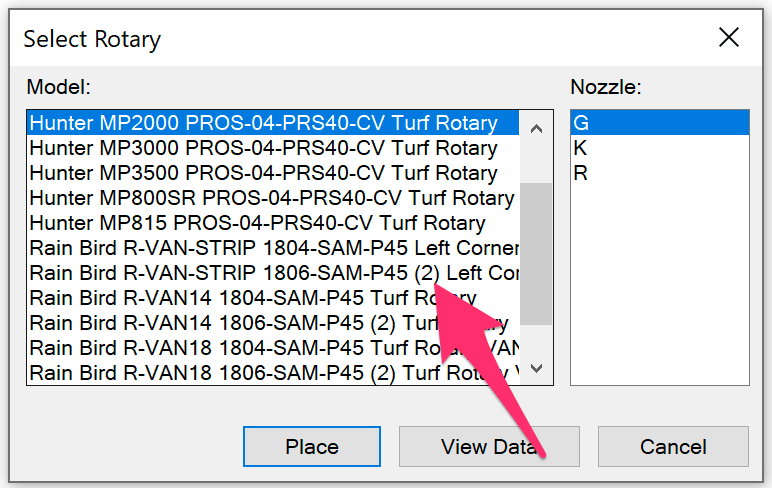Select Hunter MP800SR PROS-04-PRS40-CV Turf Rotary
Screen dimensions: 772x488
coord(273,198)
